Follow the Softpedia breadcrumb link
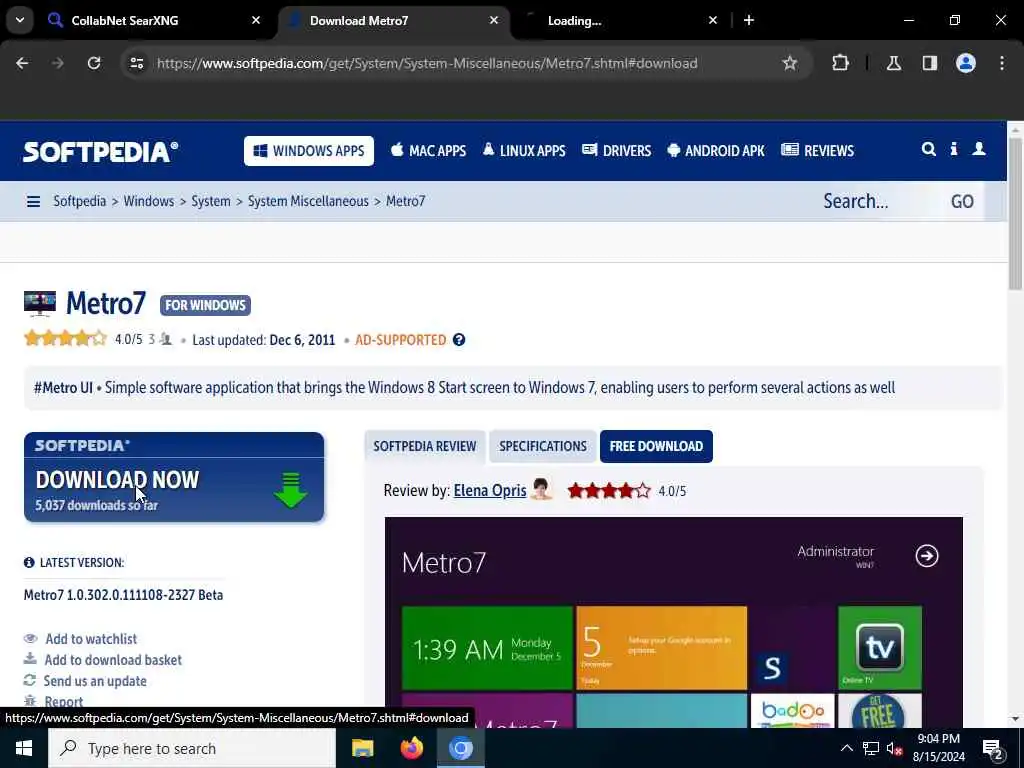The image size is (1024, 768). (x=80, y=201)
